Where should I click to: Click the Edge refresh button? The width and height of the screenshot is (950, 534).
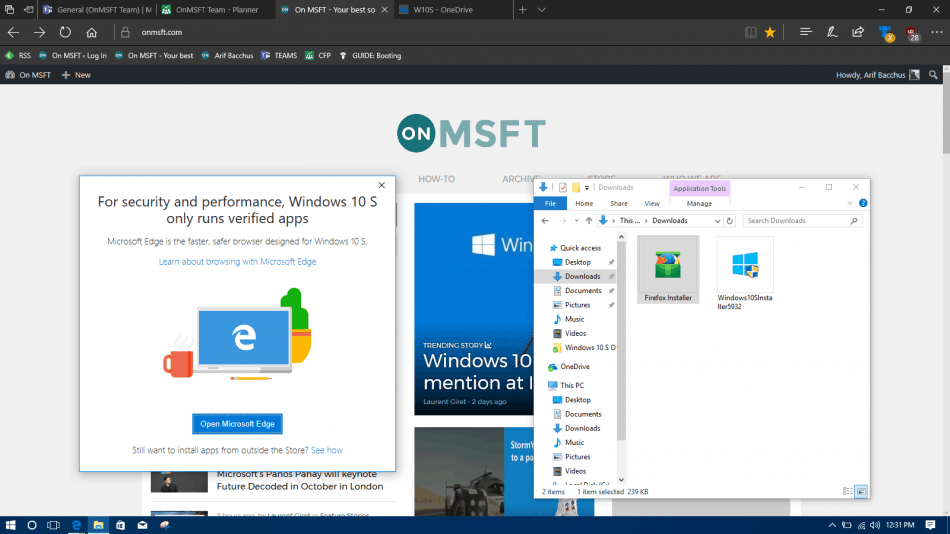[65, 32]
